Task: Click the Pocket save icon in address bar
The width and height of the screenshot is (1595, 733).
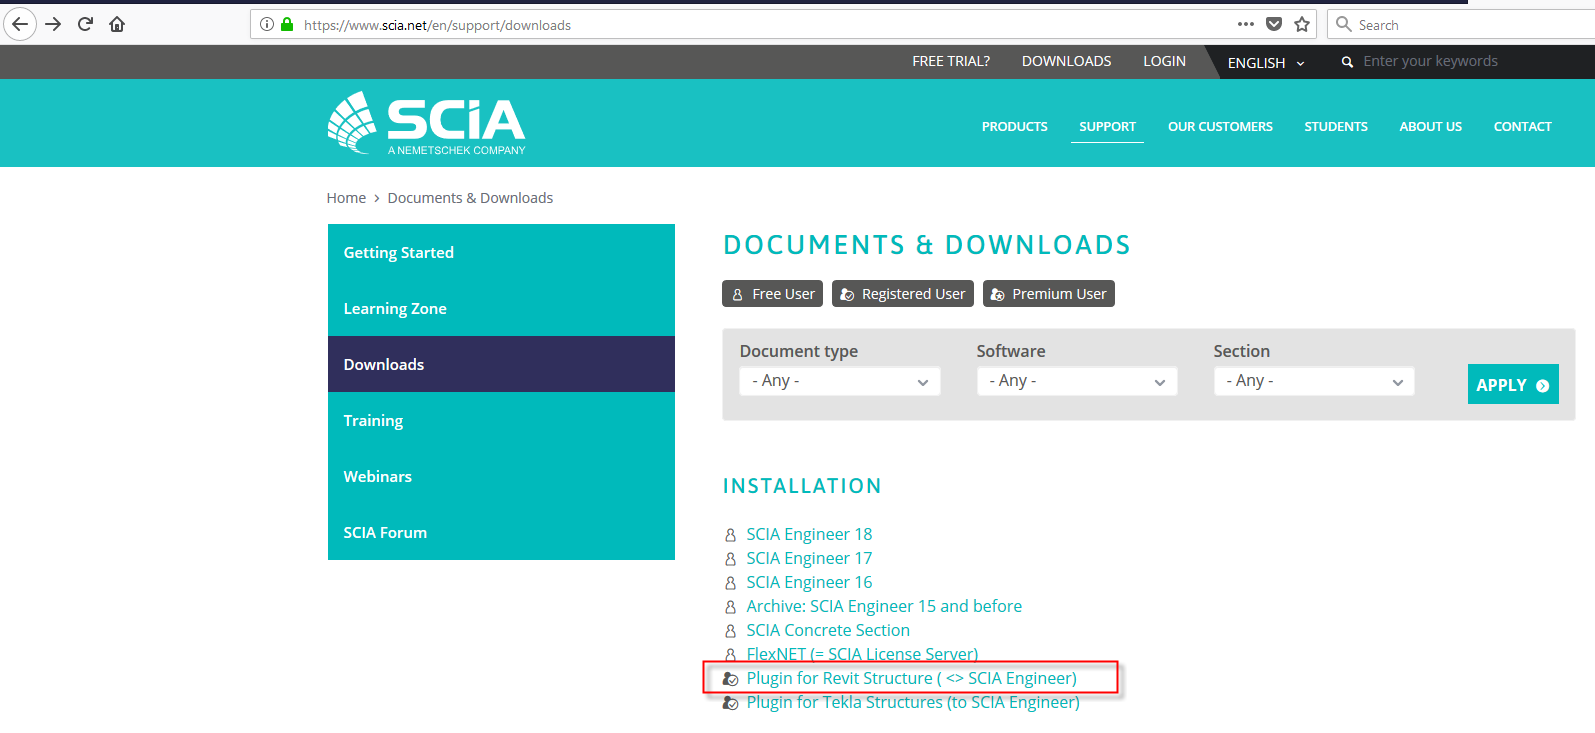Action: click(x=1274, y=24)
